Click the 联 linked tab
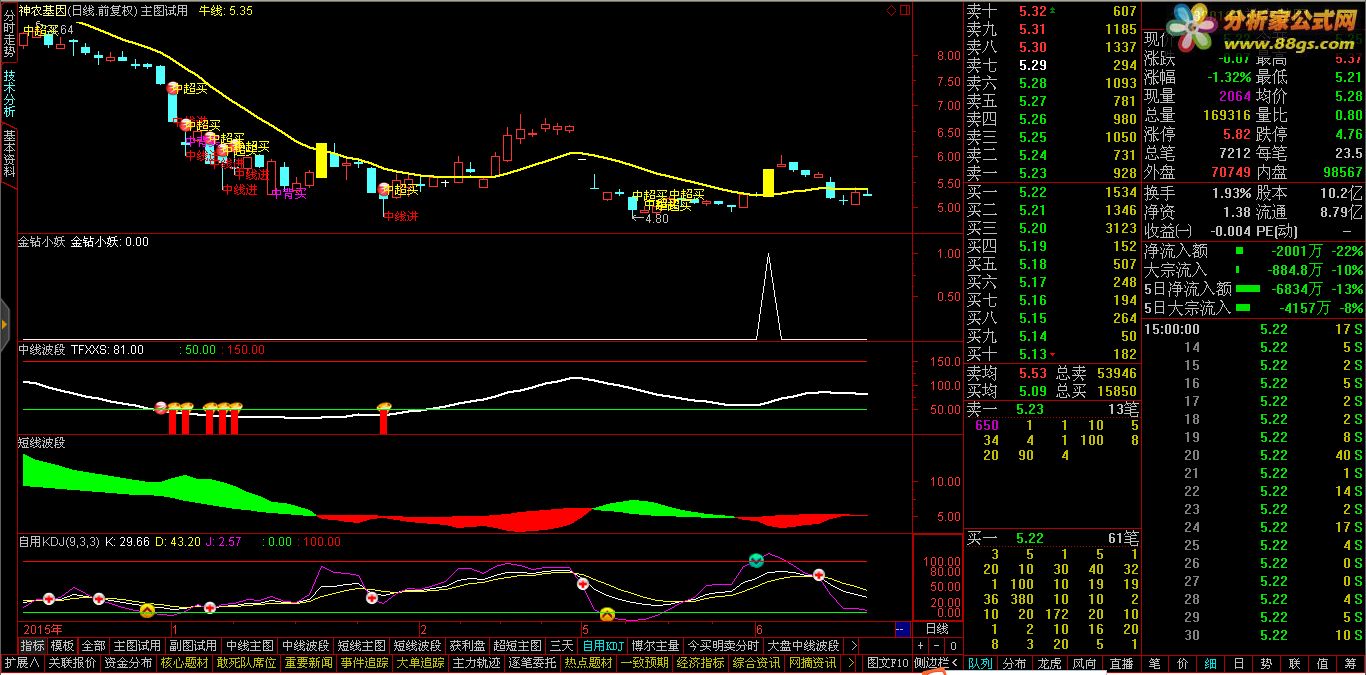Viewport: 1366px width, 675px height. pyautogui.click(x=1294, y=663)
